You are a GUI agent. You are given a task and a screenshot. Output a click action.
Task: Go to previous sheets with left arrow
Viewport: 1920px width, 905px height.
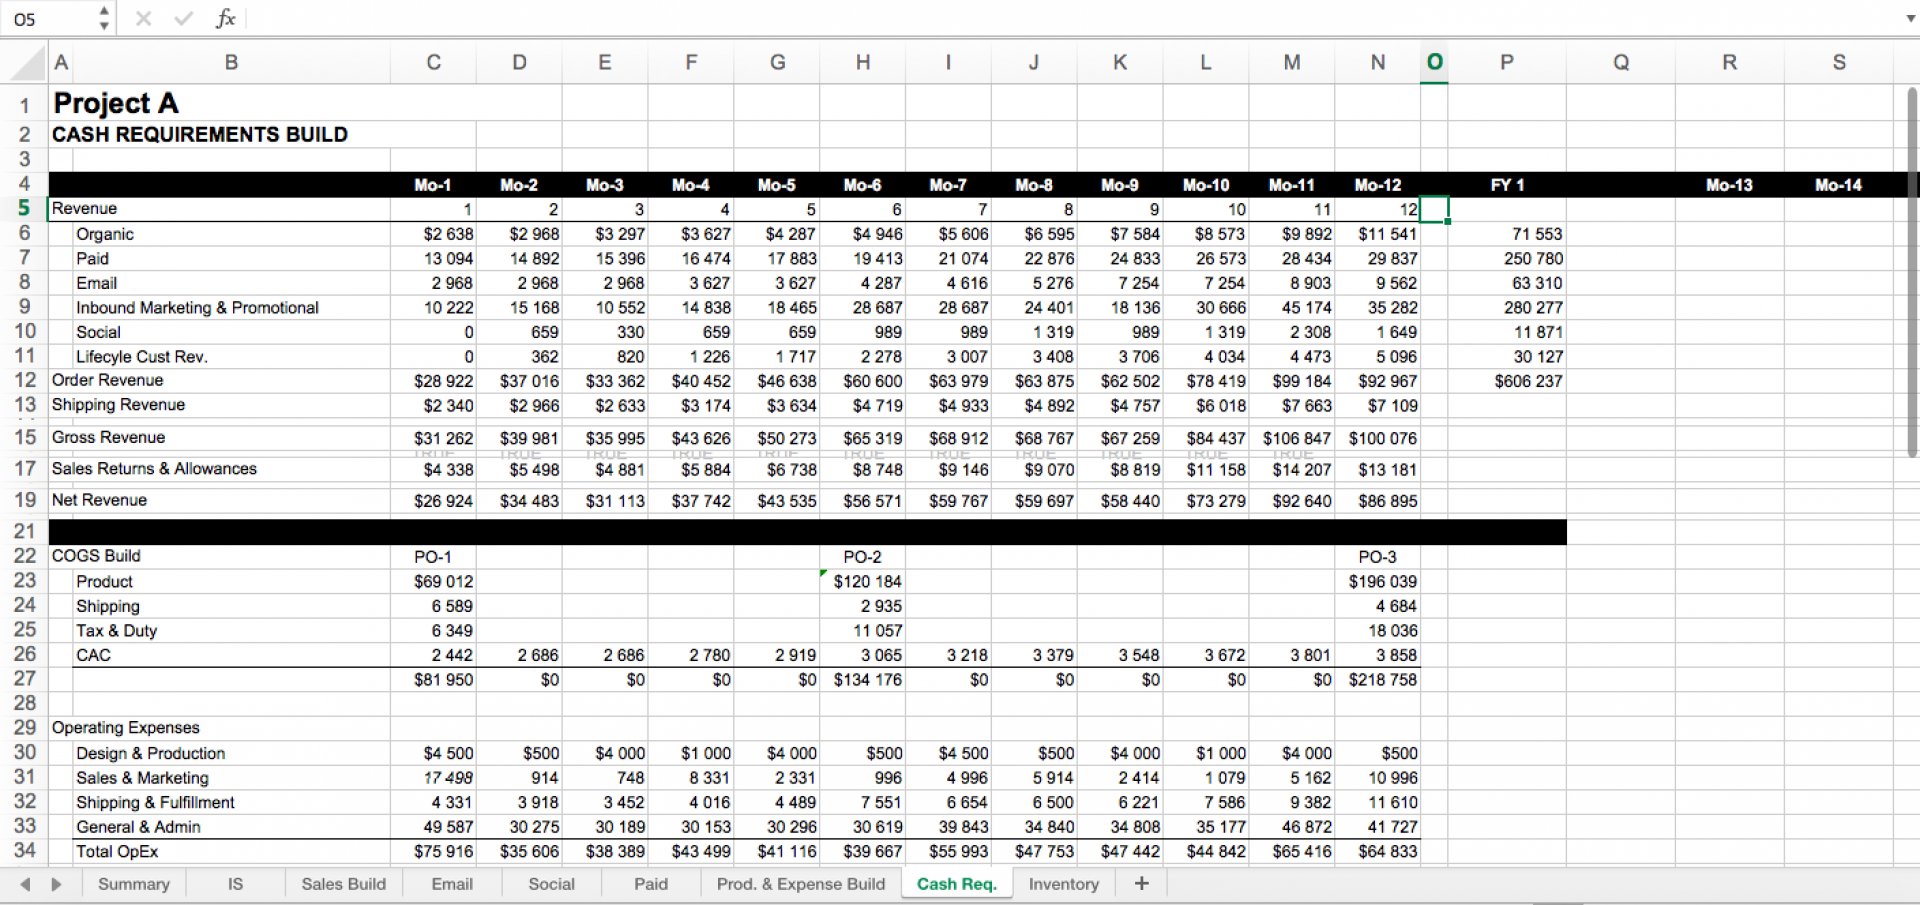pos(25,884)
